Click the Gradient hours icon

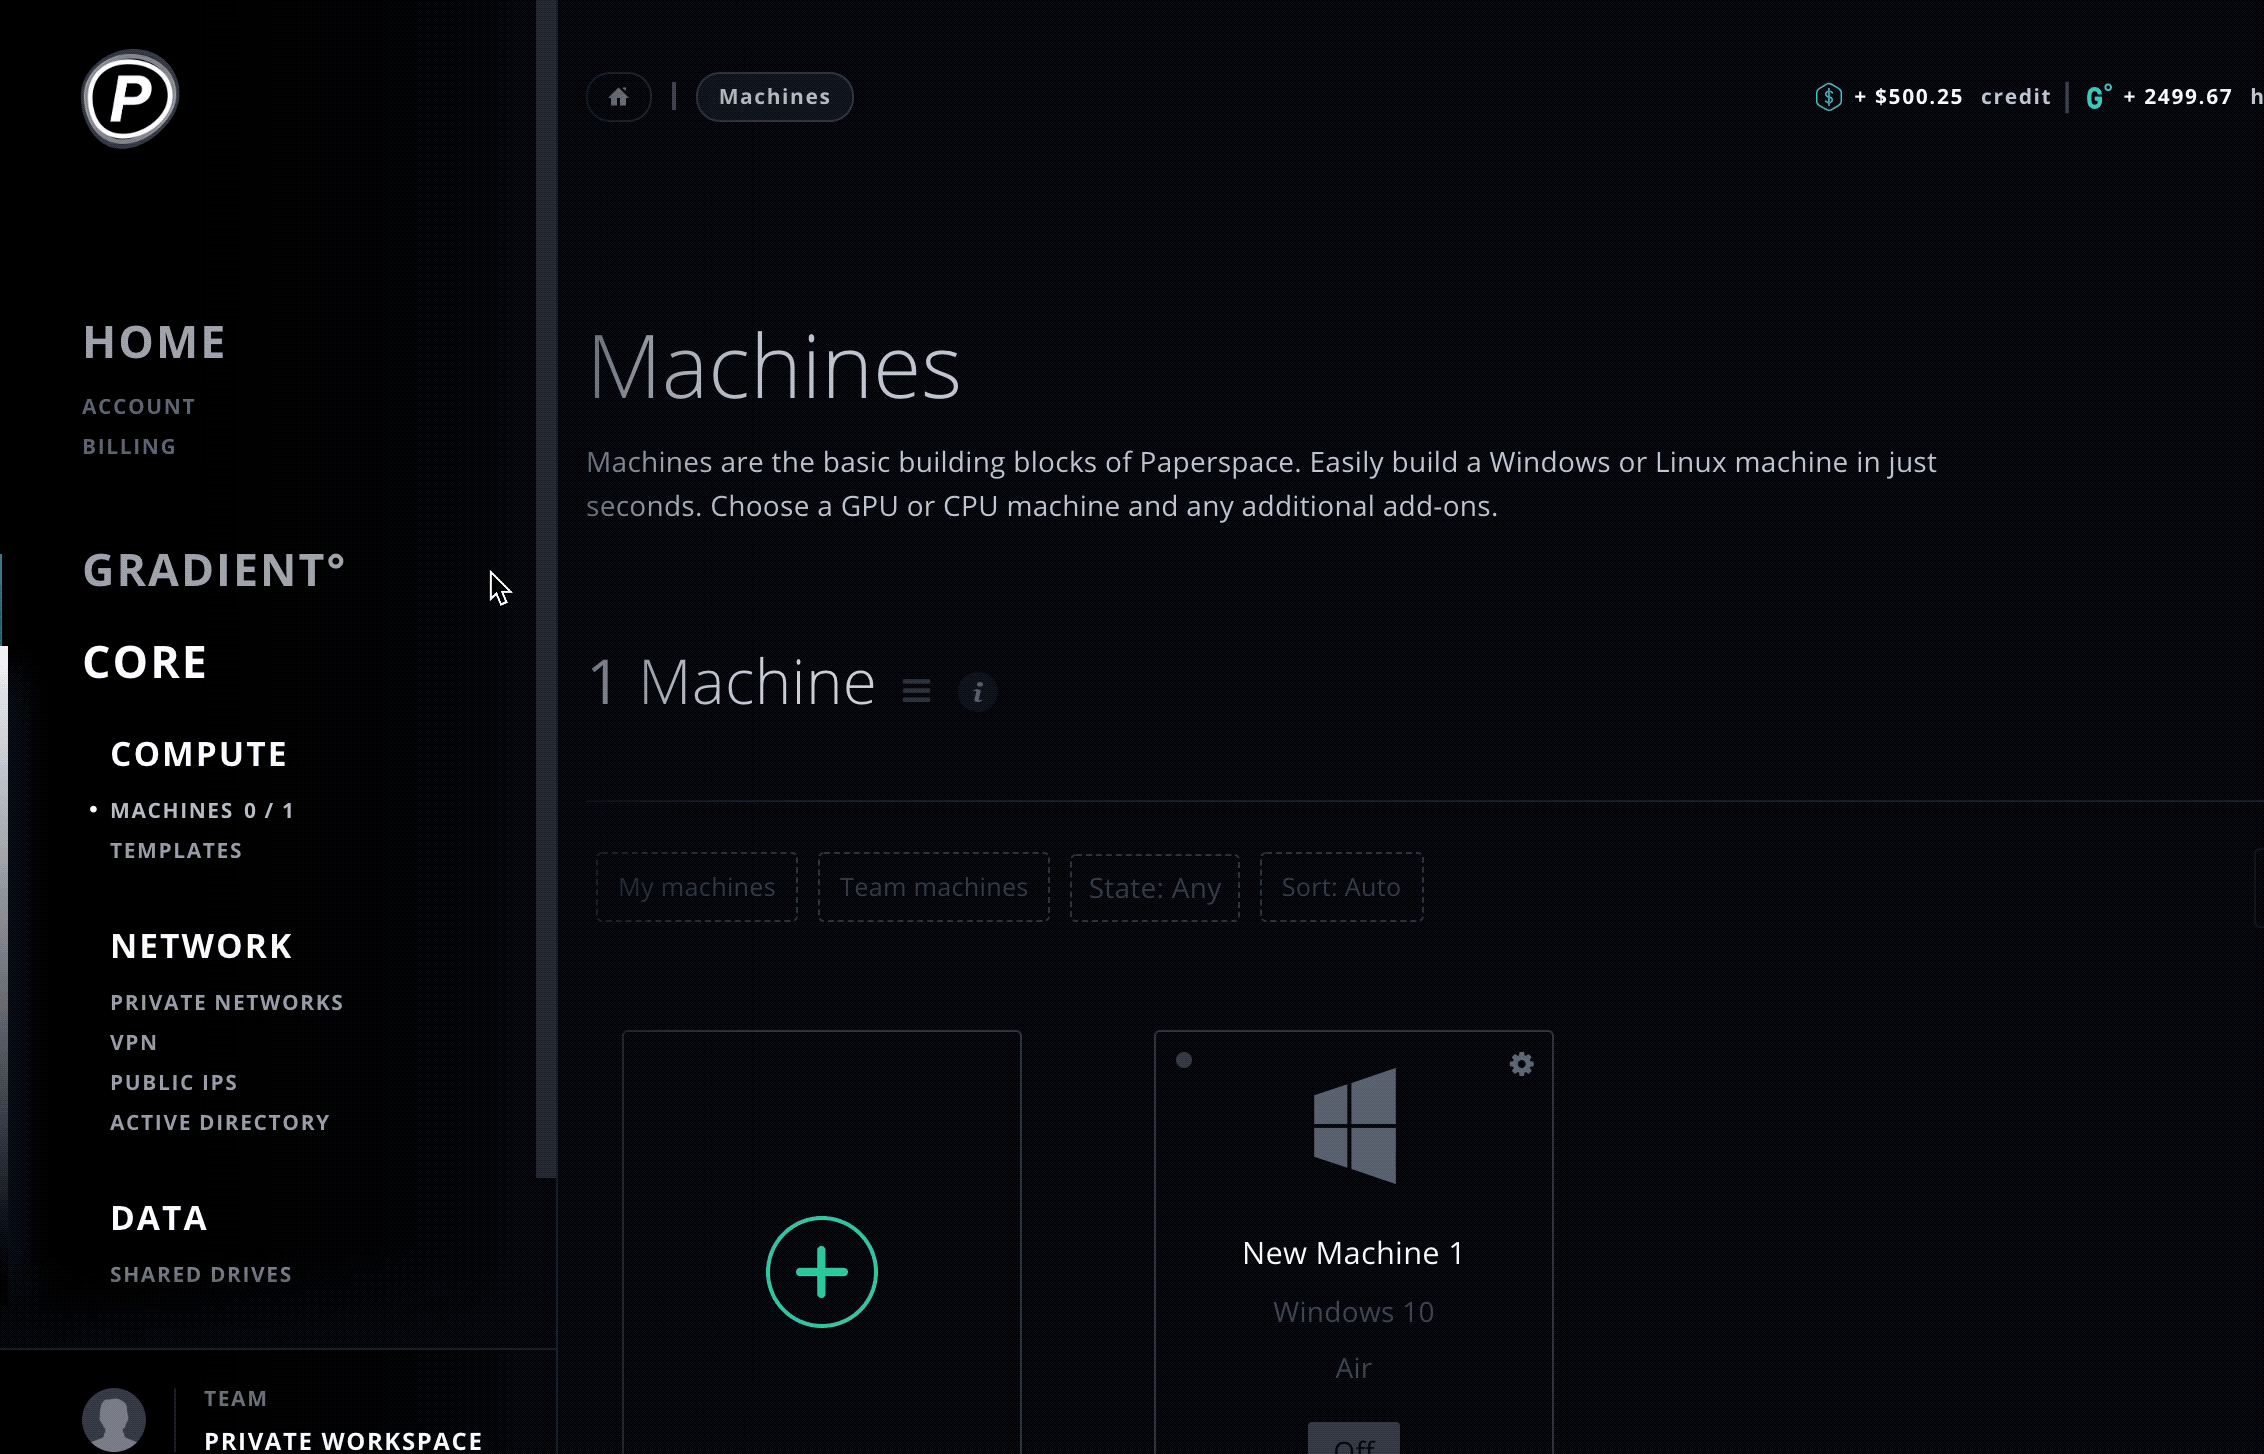tap(2098, 97)
